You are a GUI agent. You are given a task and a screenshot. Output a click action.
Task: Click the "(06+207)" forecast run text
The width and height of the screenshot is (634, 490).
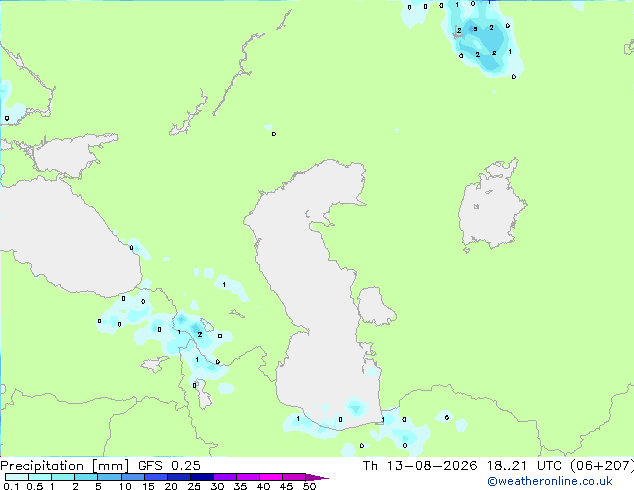tap(602, 466)
